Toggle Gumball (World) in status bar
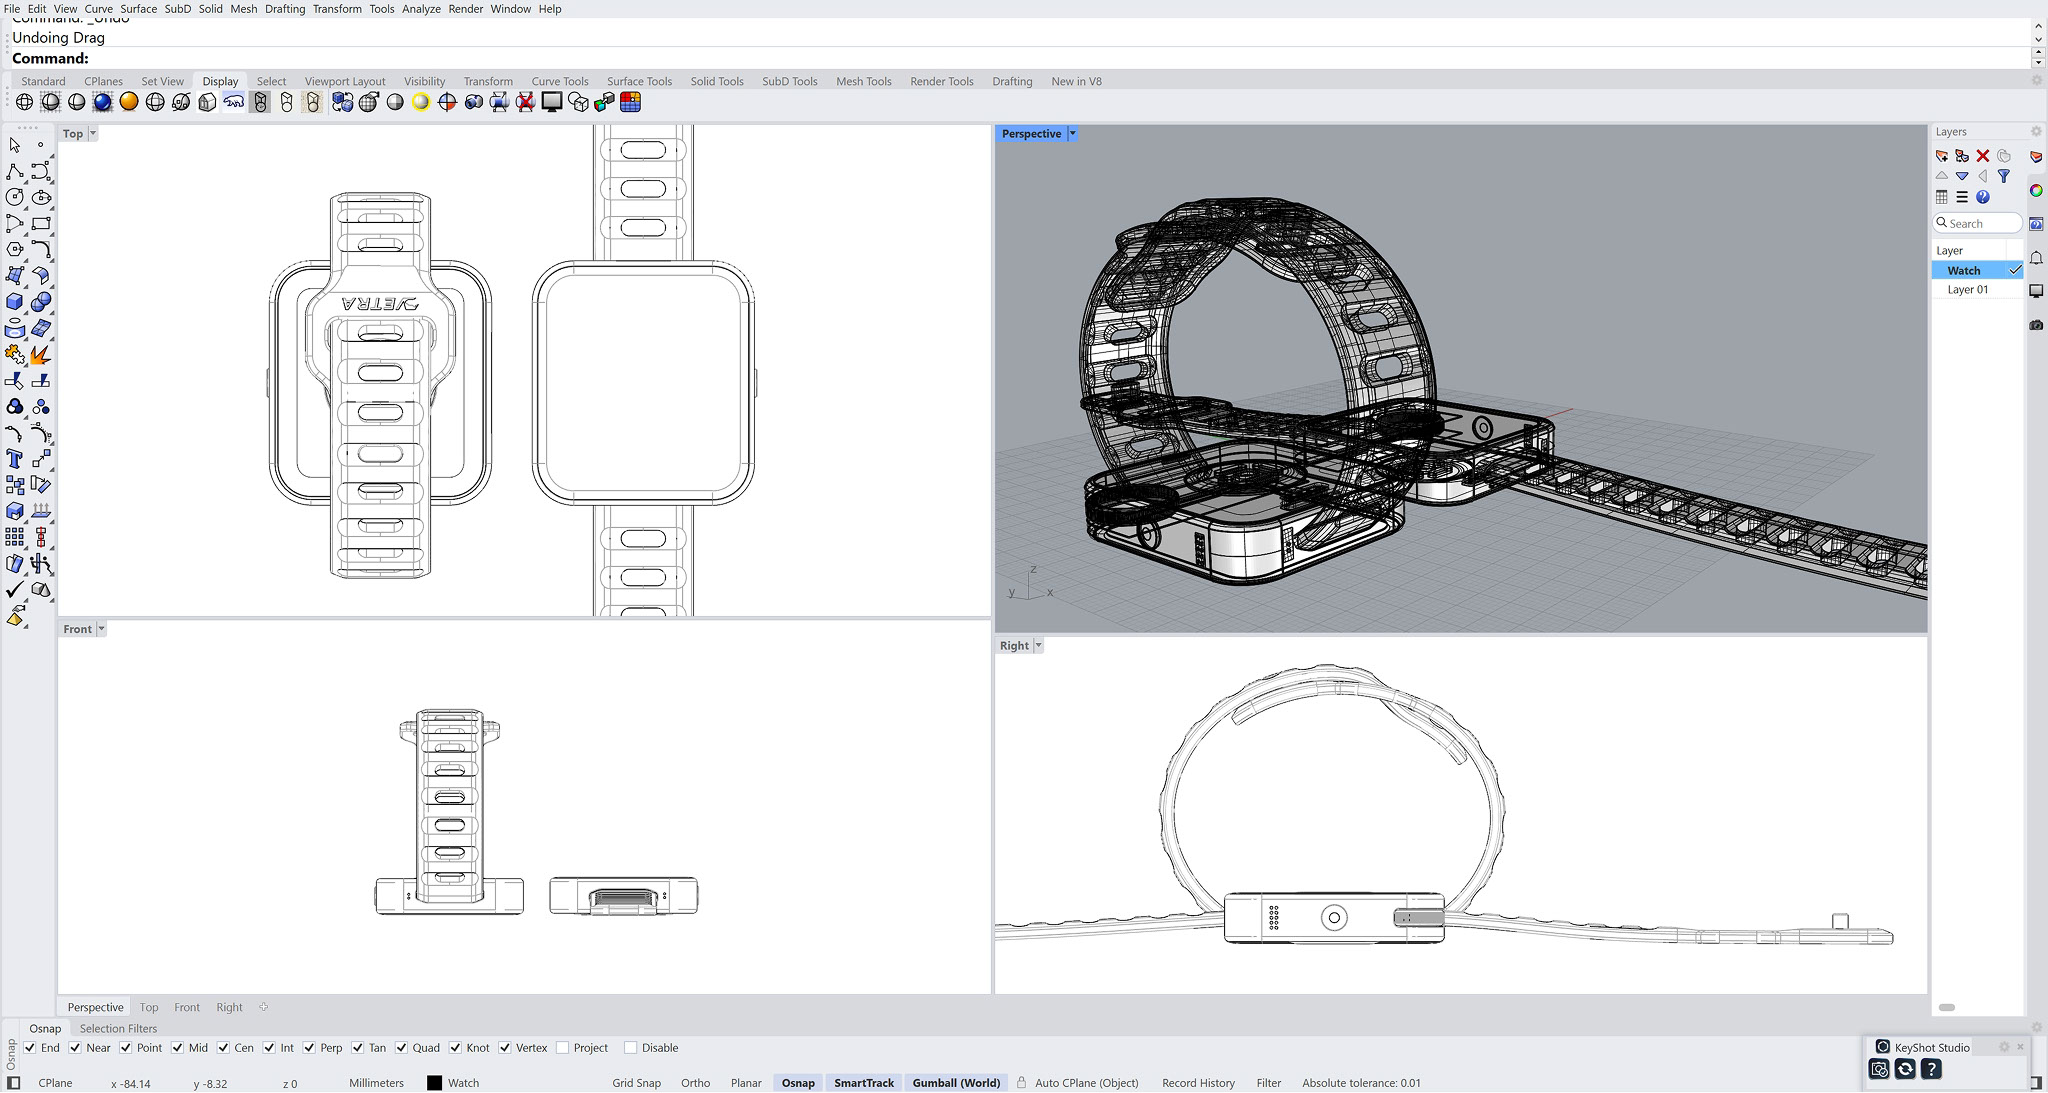Viewport: 2048px width, 1093px height. (955, 1083)
